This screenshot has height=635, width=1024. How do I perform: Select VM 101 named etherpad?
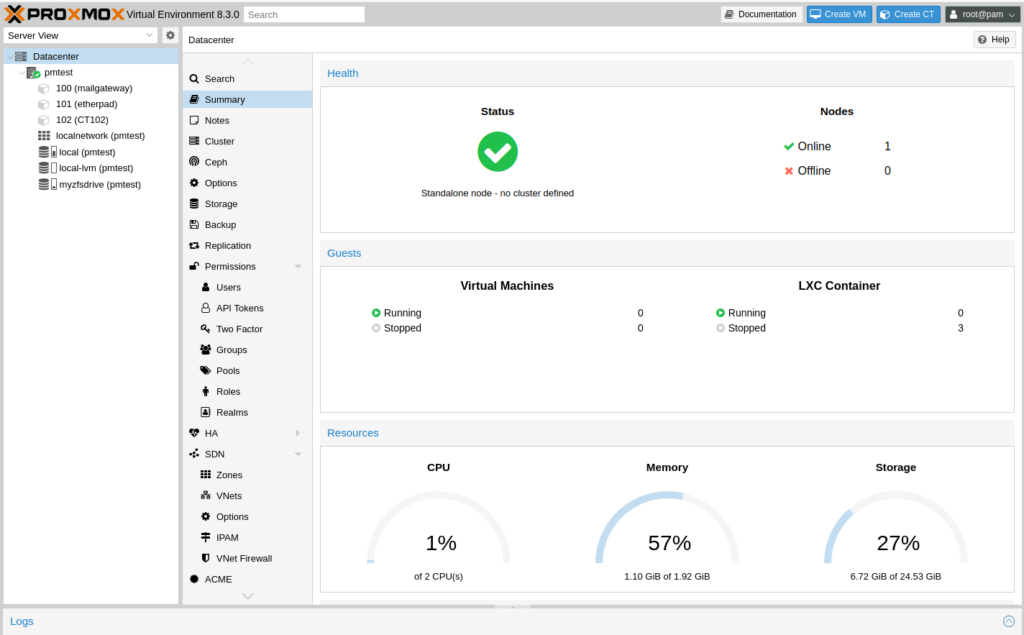pos(86,104)
